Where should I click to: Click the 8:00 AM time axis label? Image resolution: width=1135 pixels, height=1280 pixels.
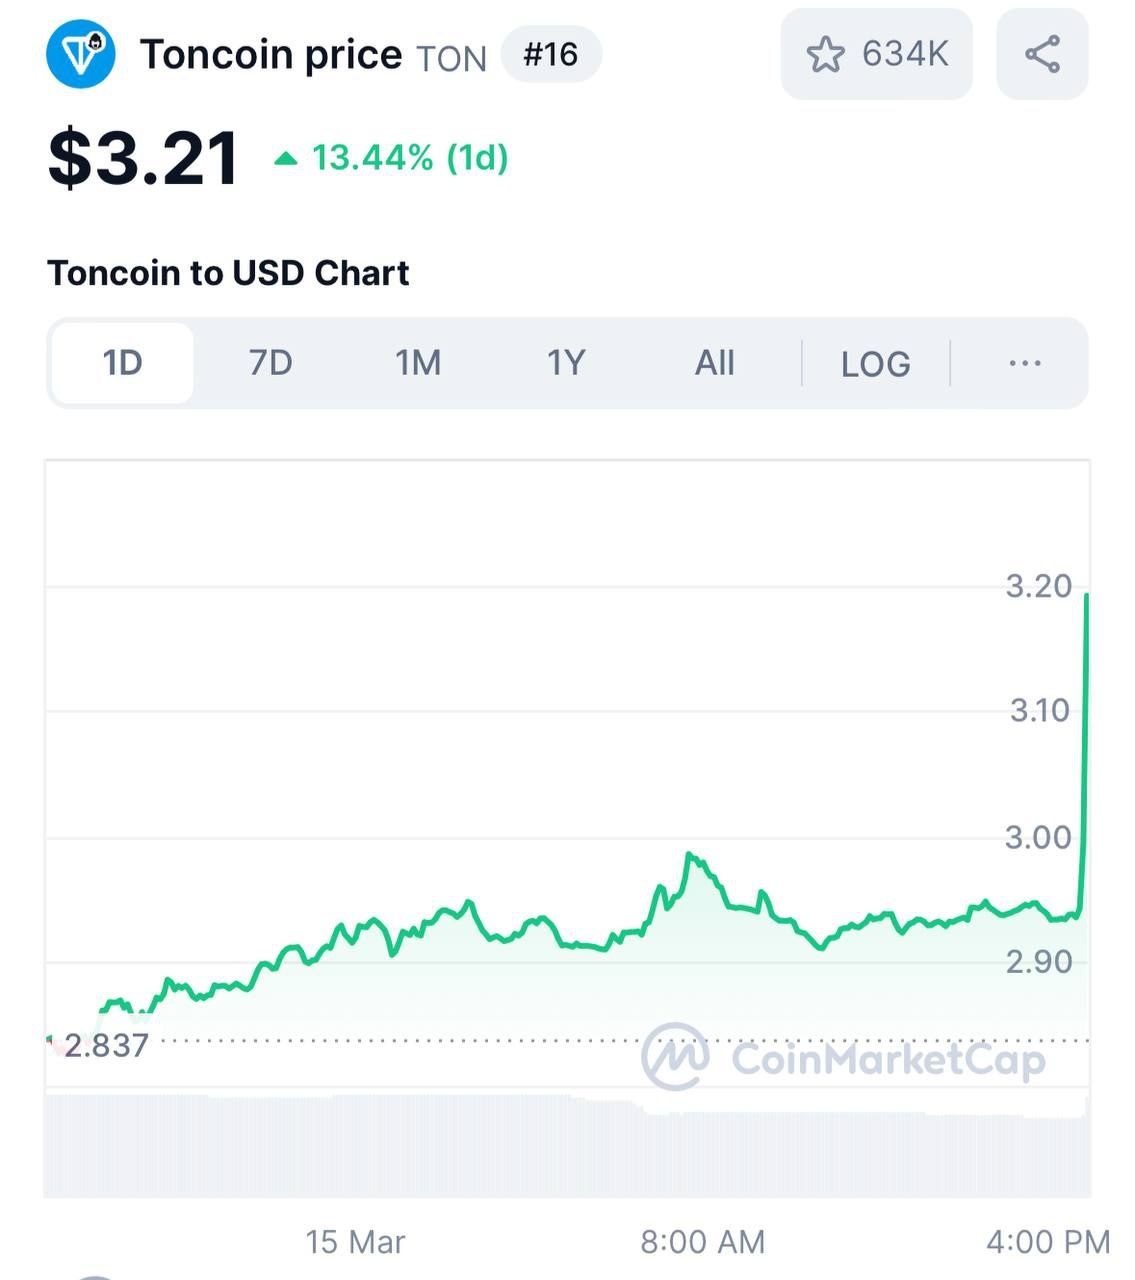coord(702,1242)
